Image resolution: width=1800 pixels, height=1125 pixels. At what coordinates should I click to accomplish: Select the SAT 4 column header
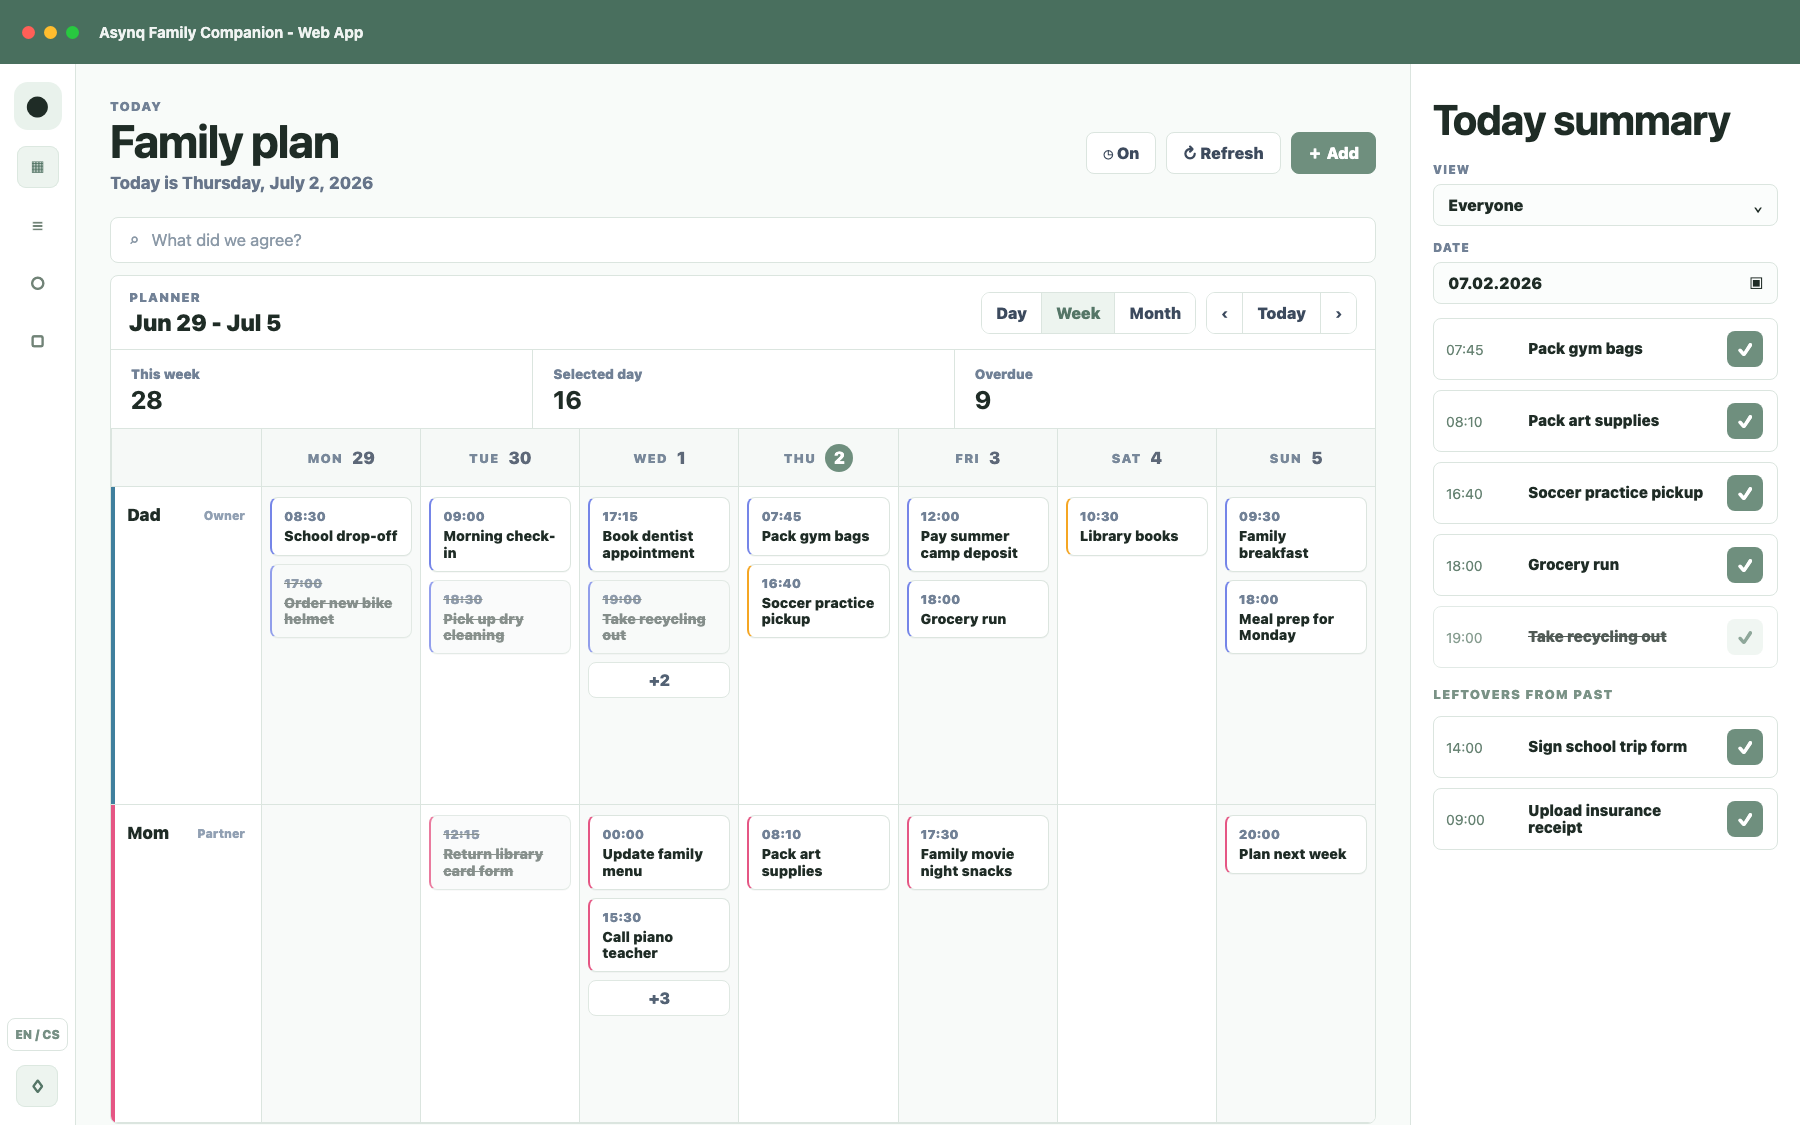coord(1137,458)
